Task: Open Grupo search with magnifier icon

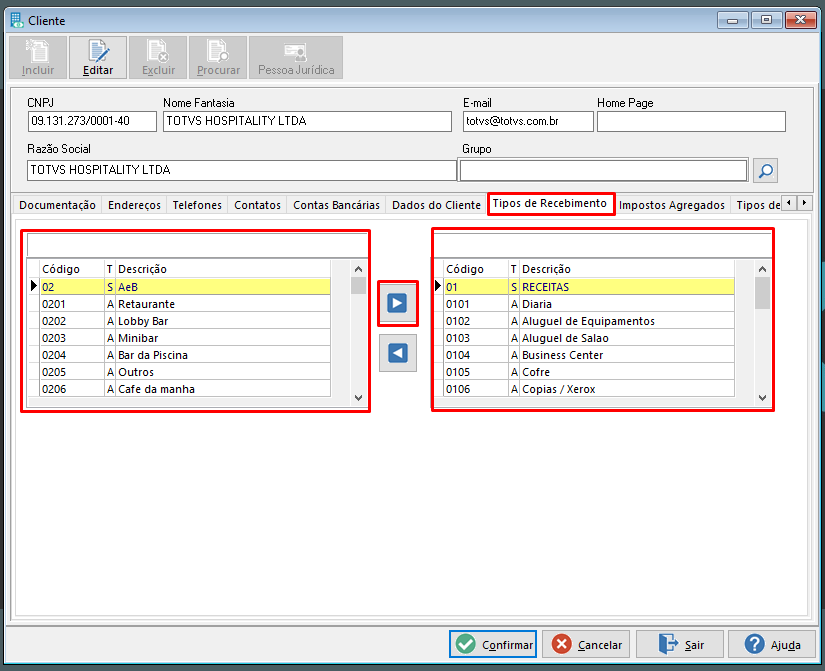Action: click(765, 171)
